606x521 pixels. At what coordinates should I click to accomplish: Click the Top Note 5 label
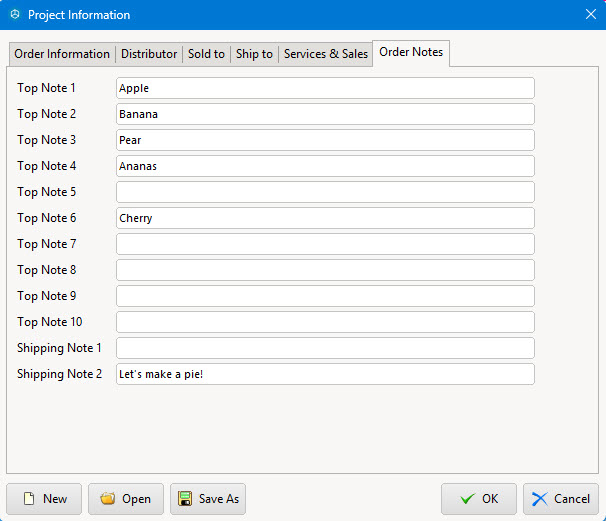(x=46, y=192)
